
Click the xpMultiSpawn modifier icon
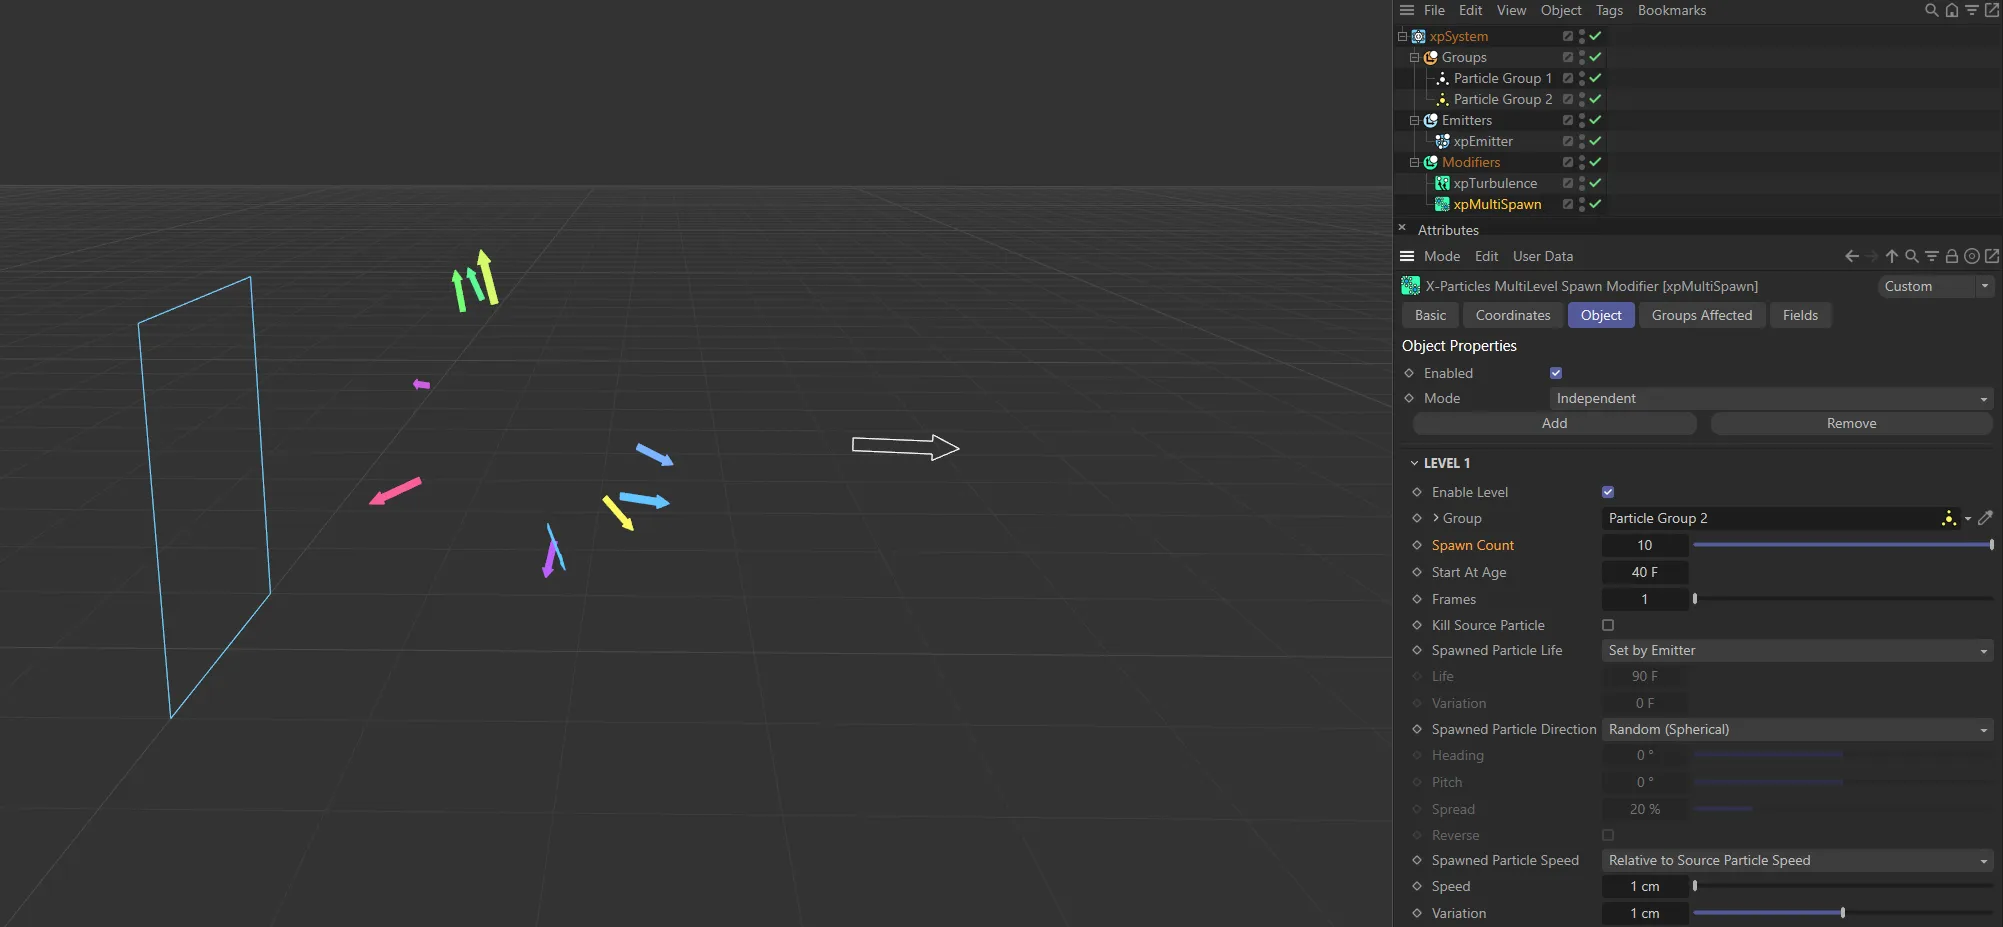point(1442,204)
